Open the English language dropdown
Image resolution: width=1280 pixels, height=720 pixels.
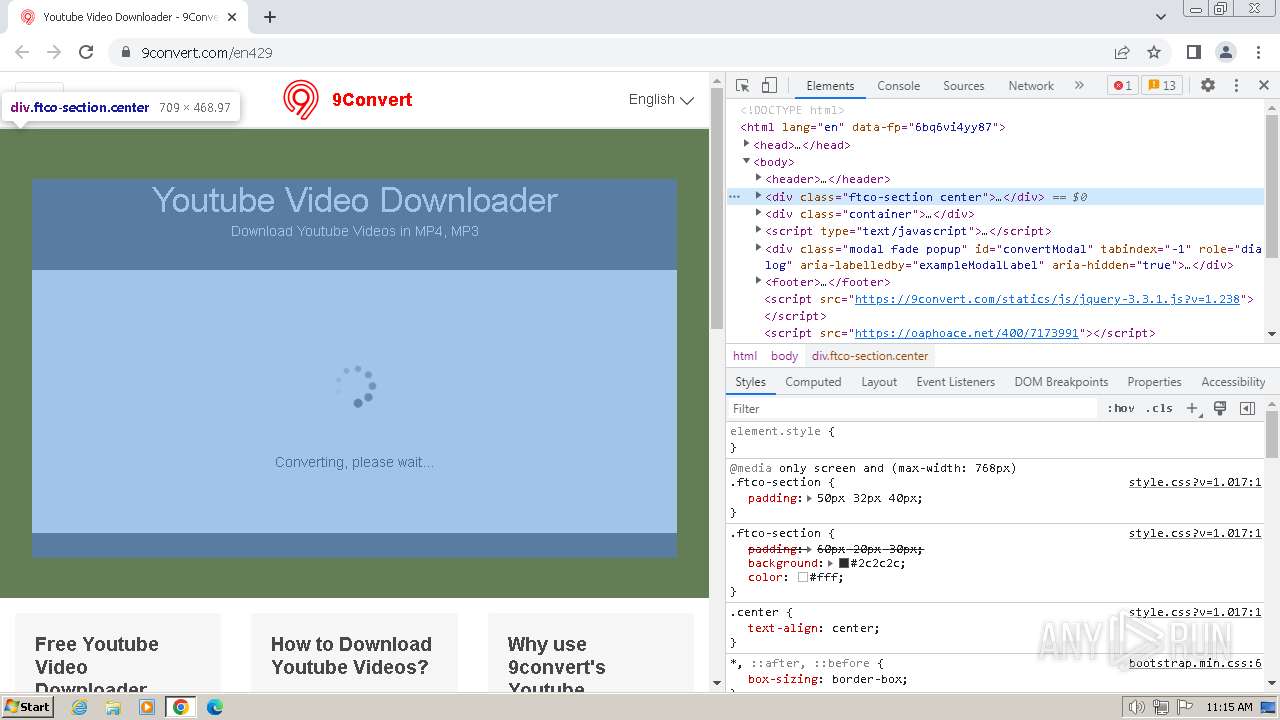click(661, 99)
